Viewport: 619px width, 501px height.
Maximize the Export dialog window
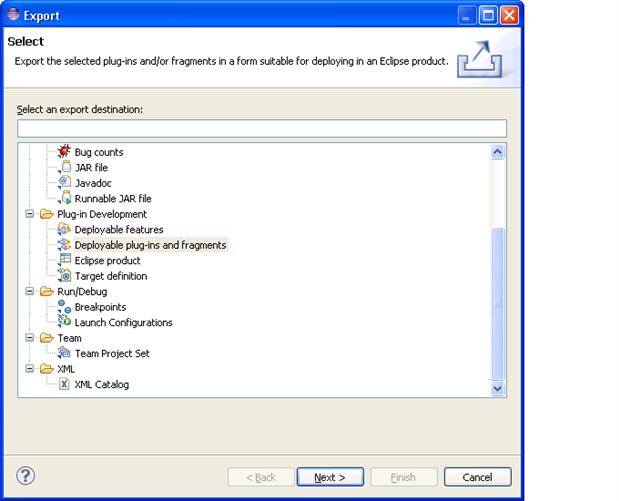pos(488,16)
